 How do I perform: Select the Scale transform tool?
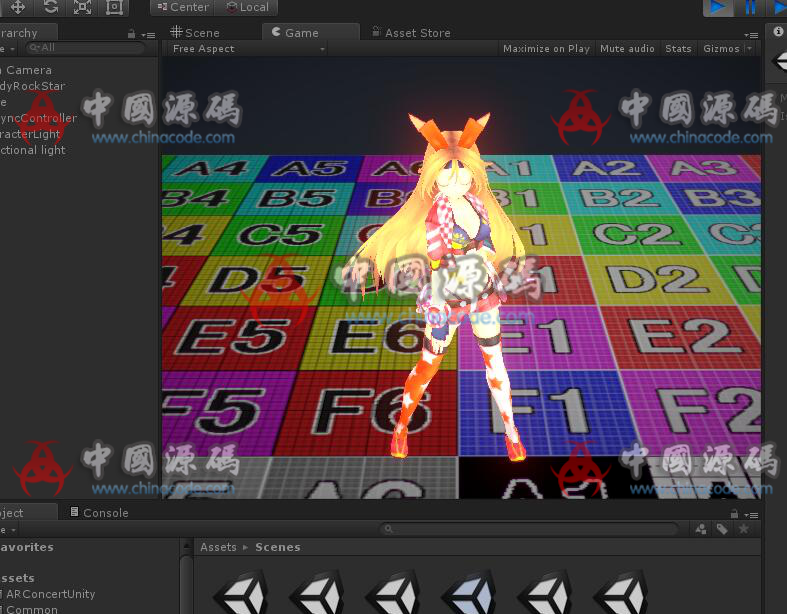[82, 7]
